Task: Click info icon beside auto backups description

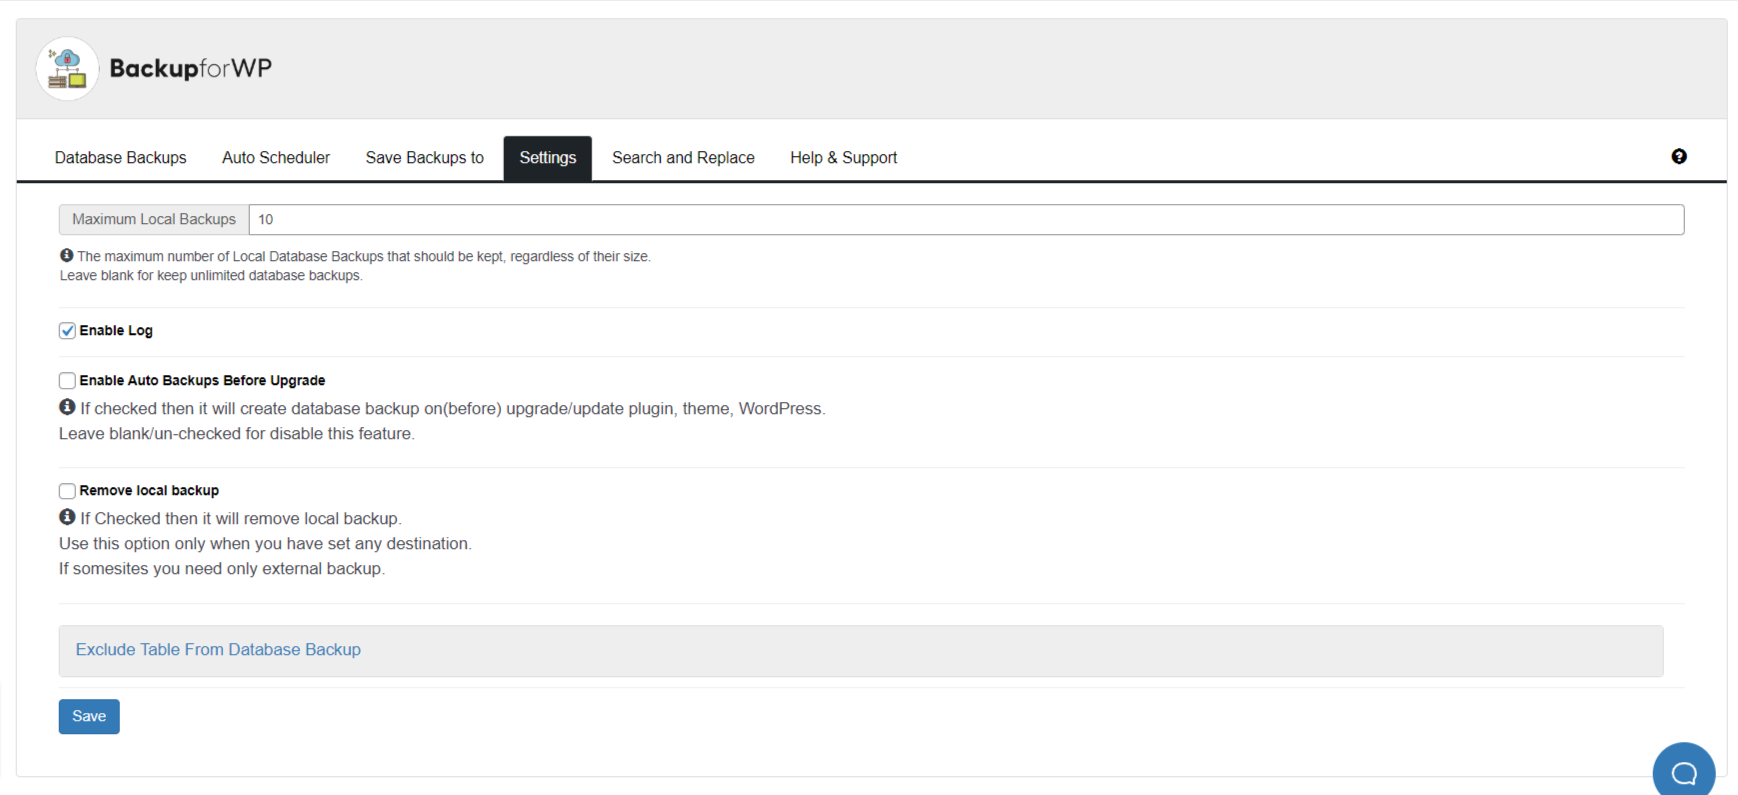Action: 67,407
